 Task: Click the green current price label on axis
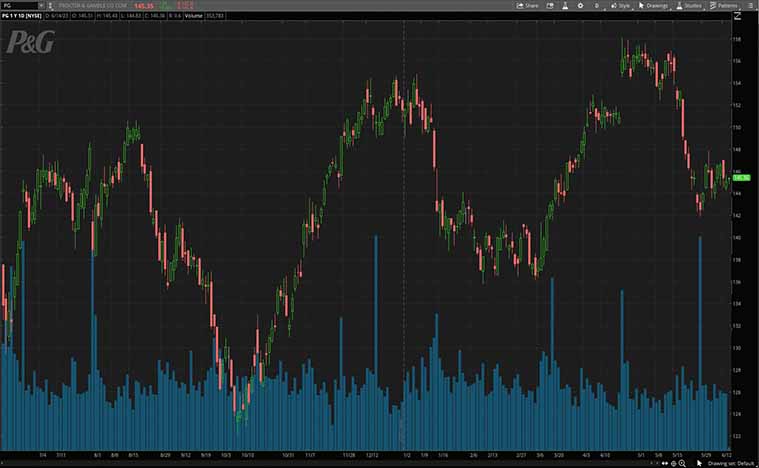pos(741,178)
